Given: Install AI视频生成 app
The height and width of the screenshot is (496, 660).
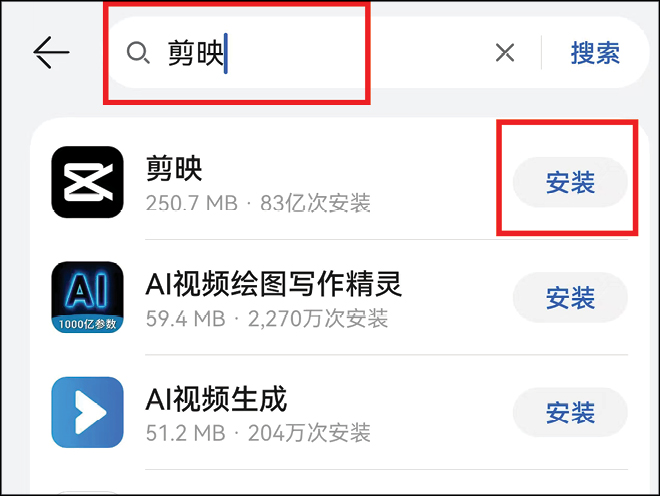Looking at the screenshot, I should pyautogui.click(x=570, y=412).
